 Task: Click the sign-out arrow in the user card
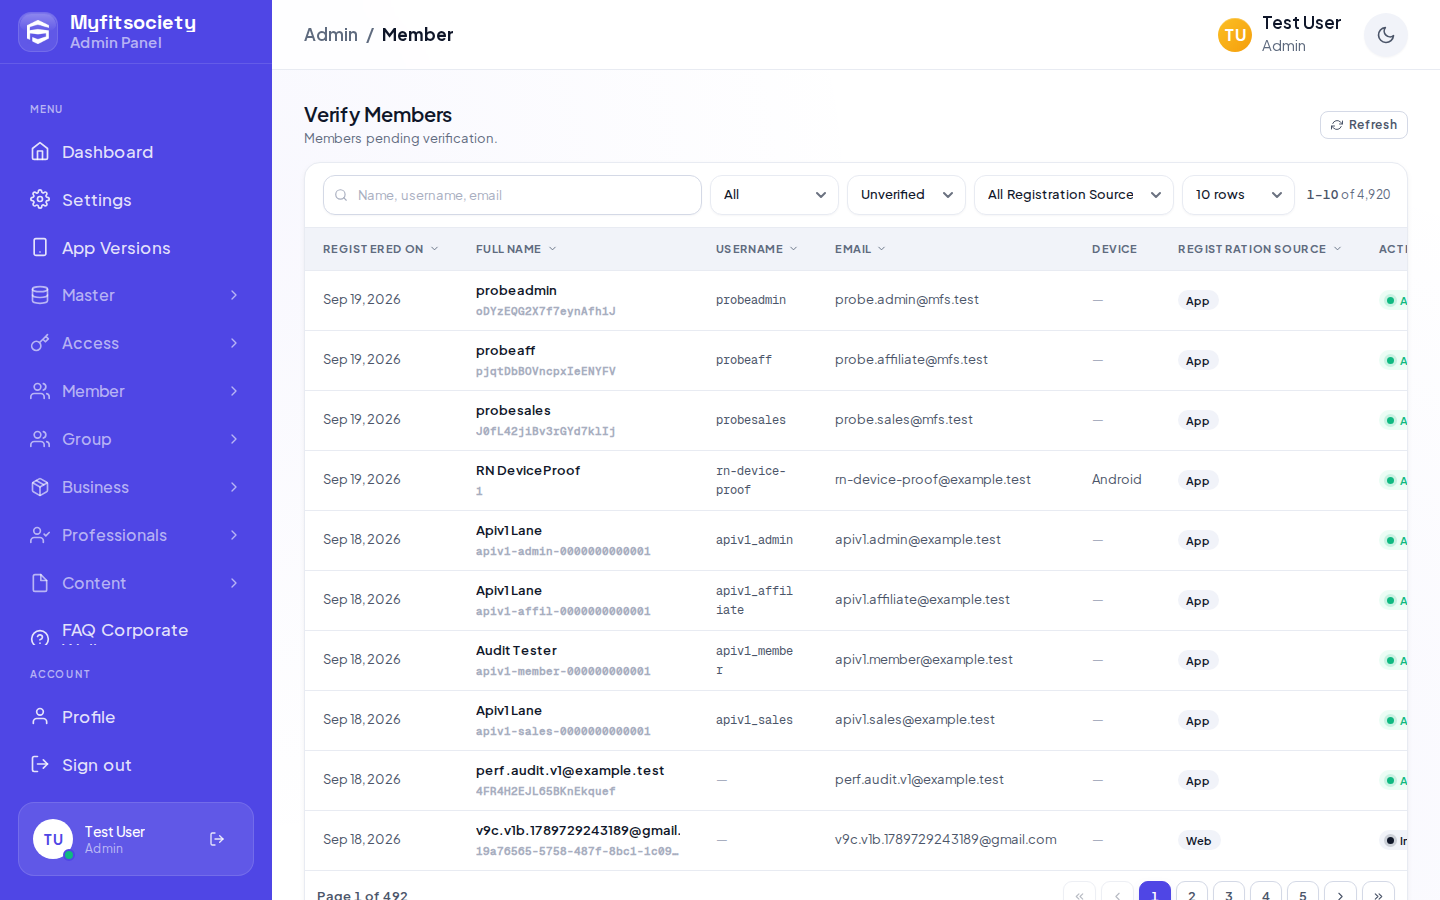point(217,839)
